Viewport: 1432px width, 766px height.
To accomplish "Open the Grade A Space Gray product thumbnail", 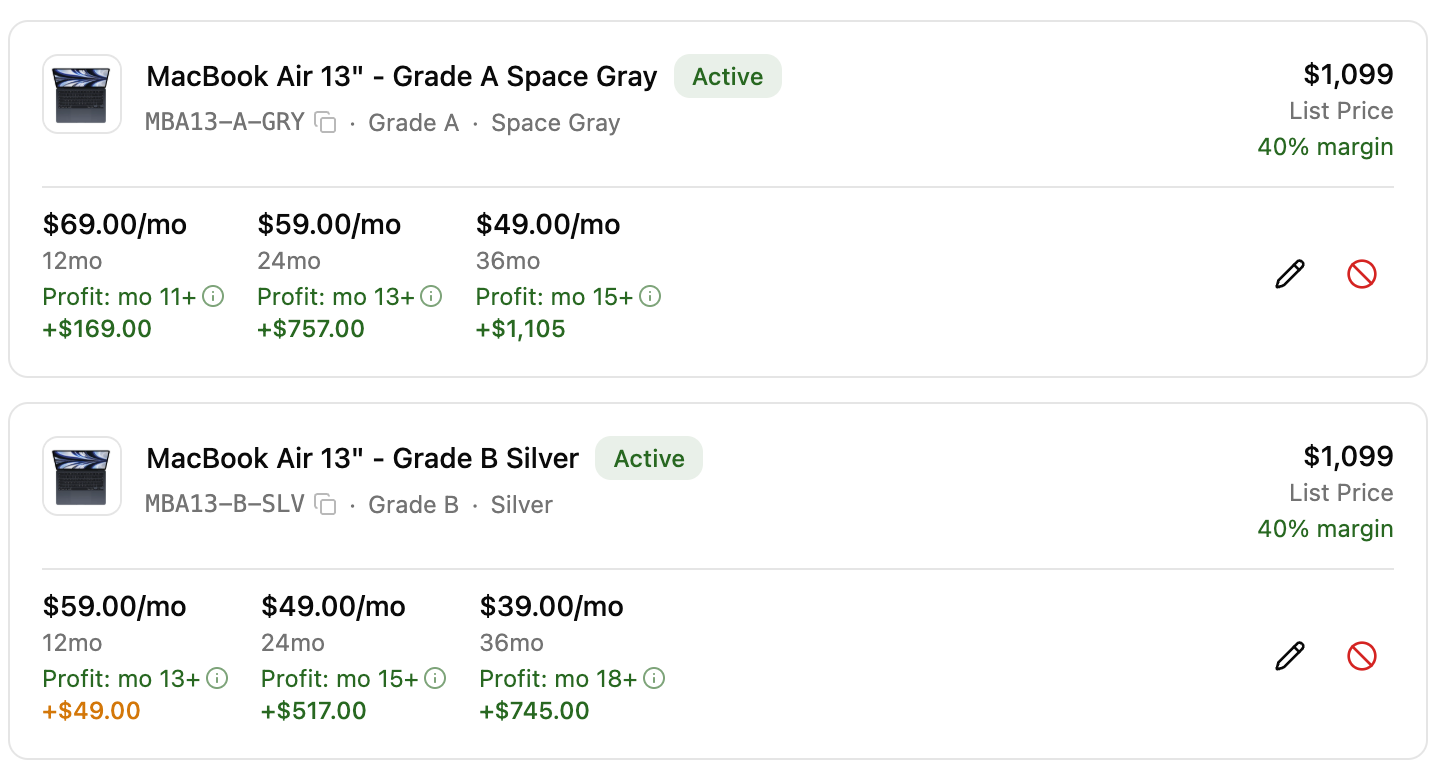I will (x=82, y=94).
